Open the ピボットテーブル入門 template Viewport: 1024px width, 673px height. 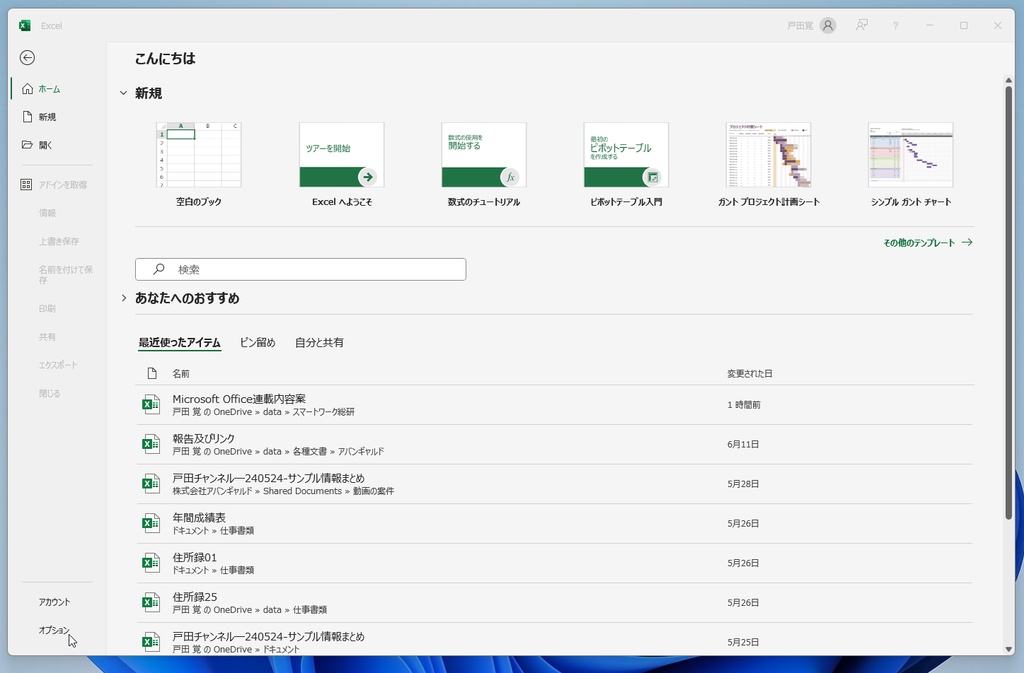626,164
